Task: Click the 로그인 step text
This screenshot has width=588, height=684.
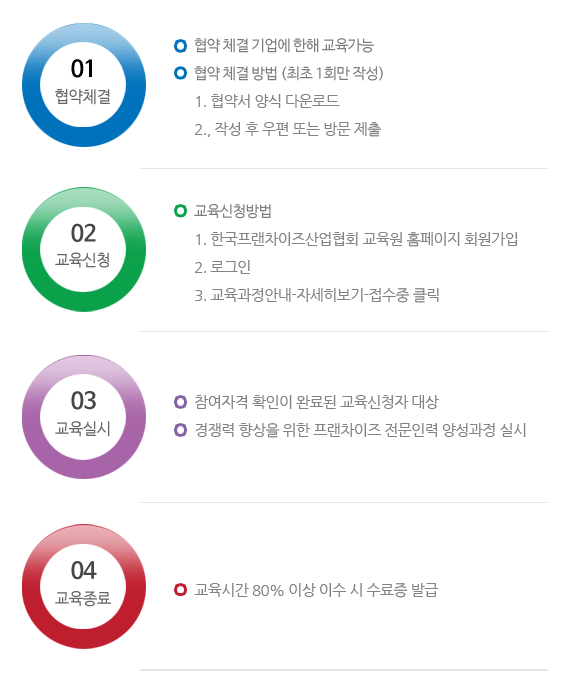Action: (230, 267)
